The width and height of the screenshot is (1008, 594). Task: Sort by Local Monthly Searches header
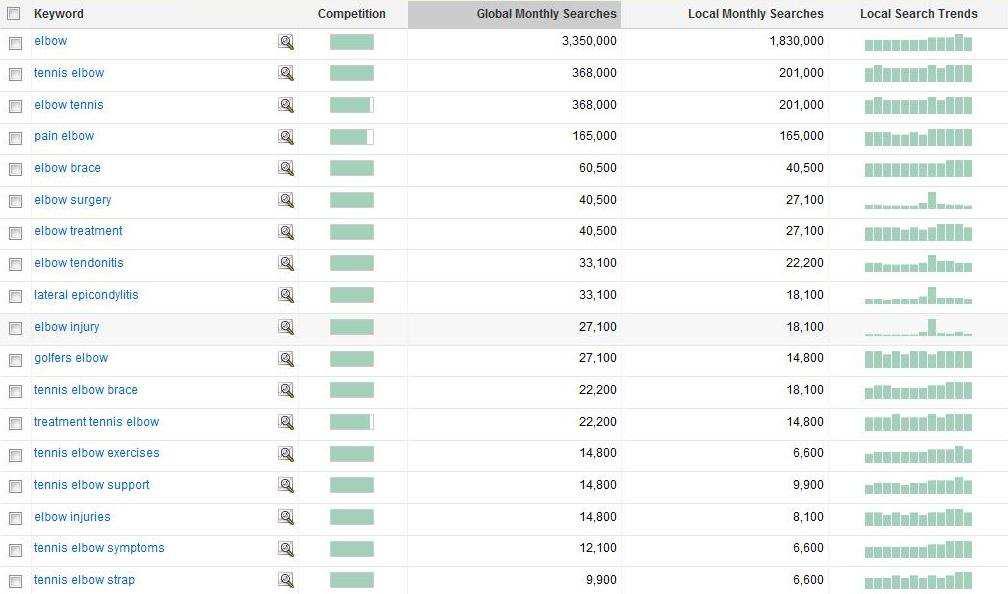pos(755,14)
